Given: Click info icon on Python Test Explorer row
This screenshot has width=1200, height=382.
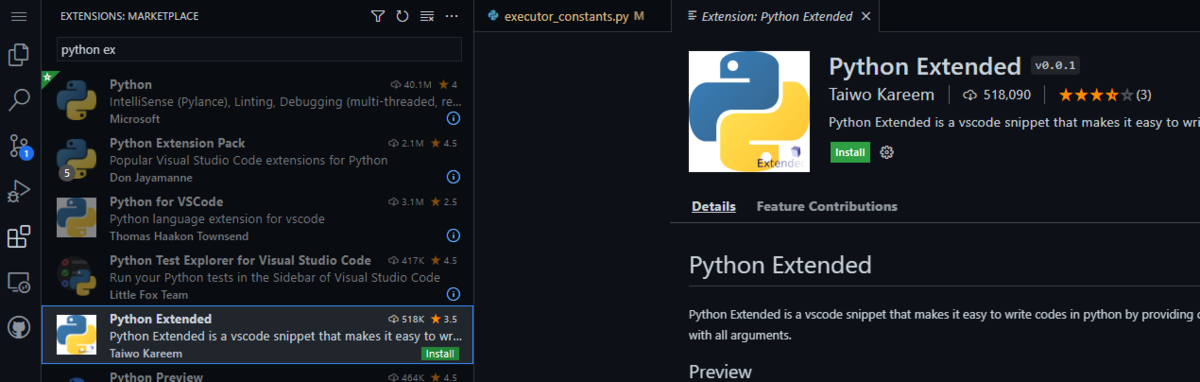Looking at the screenshot, I should [x=453, y=295].
